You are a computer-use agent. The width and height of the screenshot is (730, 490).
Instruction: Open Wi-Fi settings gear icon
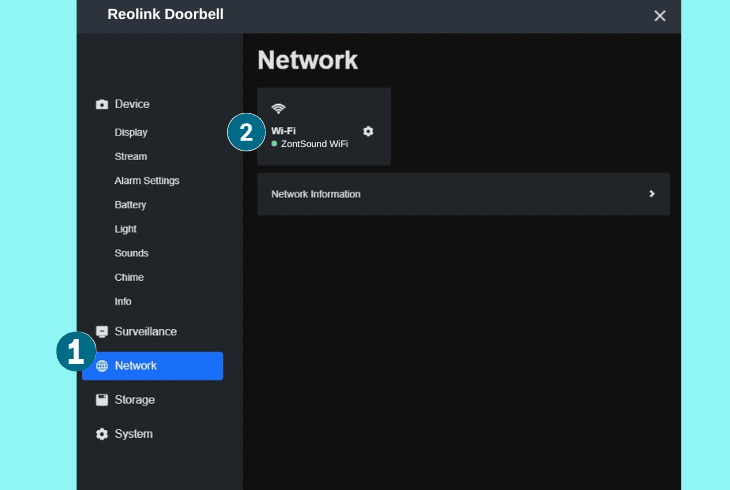click(x=368, y=131)
